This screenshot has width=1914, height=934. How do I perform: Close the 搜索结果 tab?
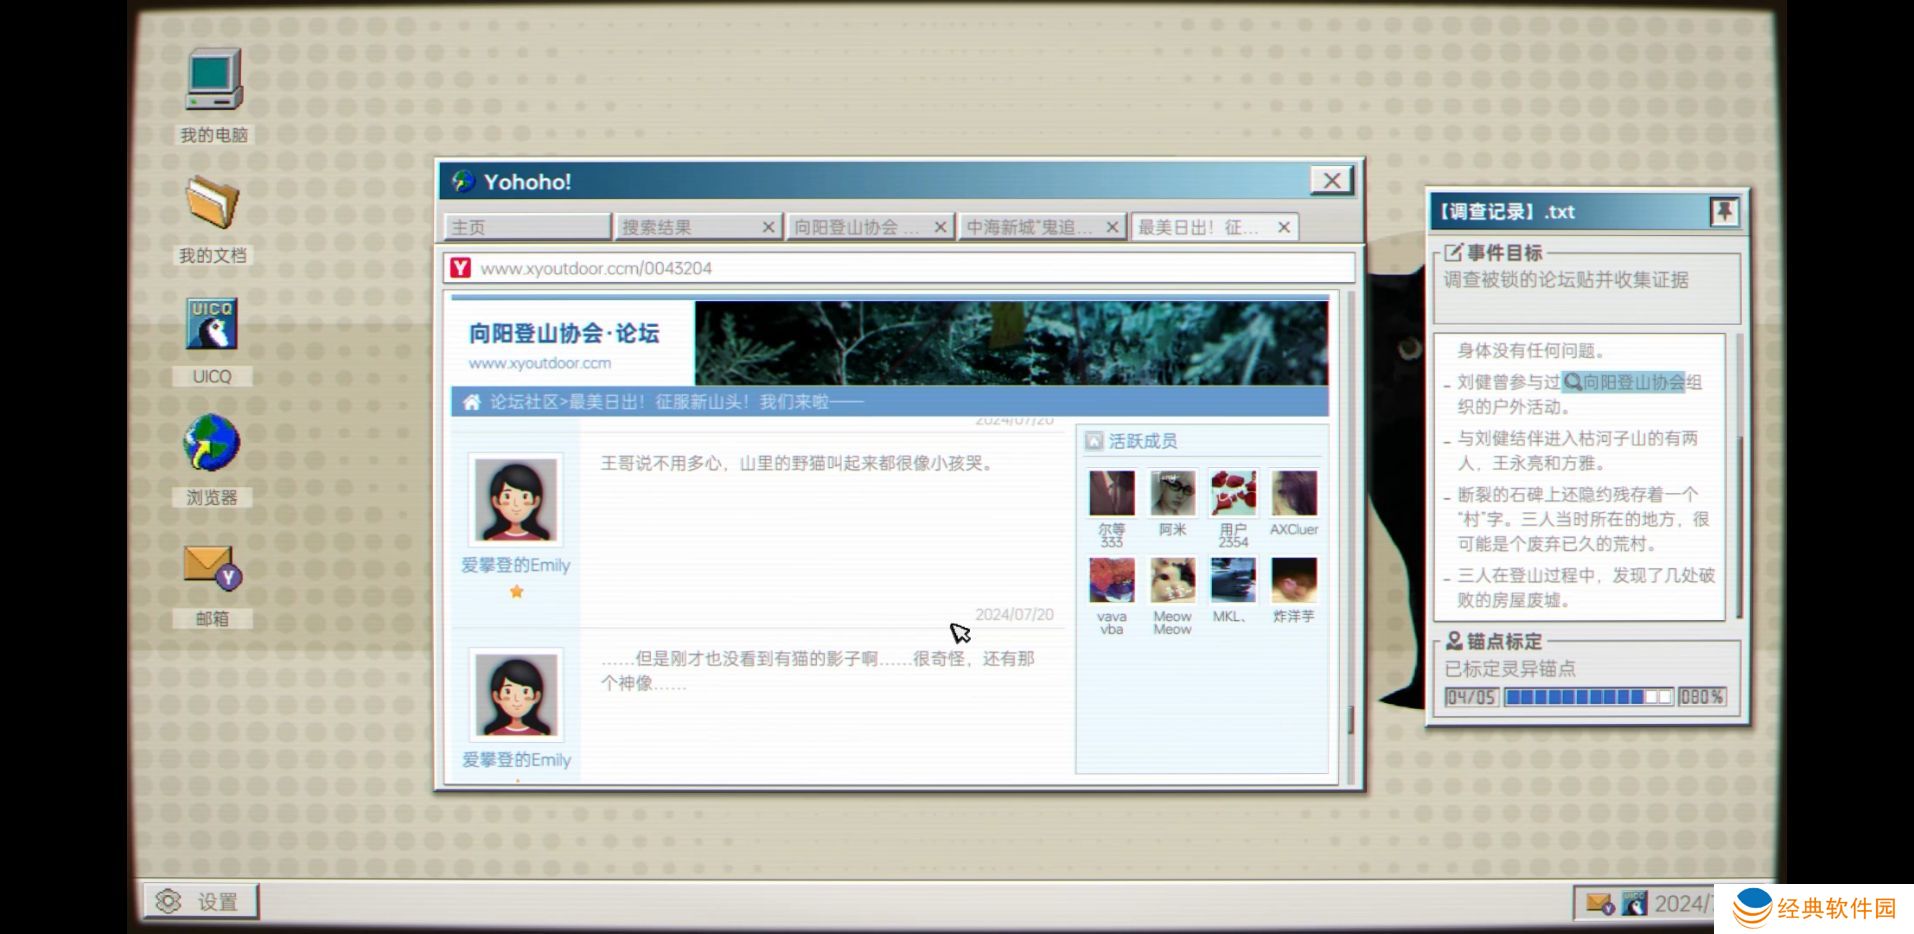pyautogui.click(x=768, y=227)
